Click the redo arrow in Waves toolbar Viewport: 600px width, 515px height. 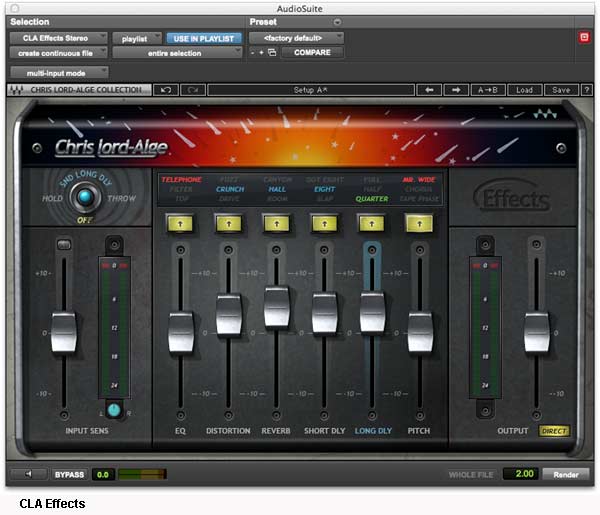193,90
